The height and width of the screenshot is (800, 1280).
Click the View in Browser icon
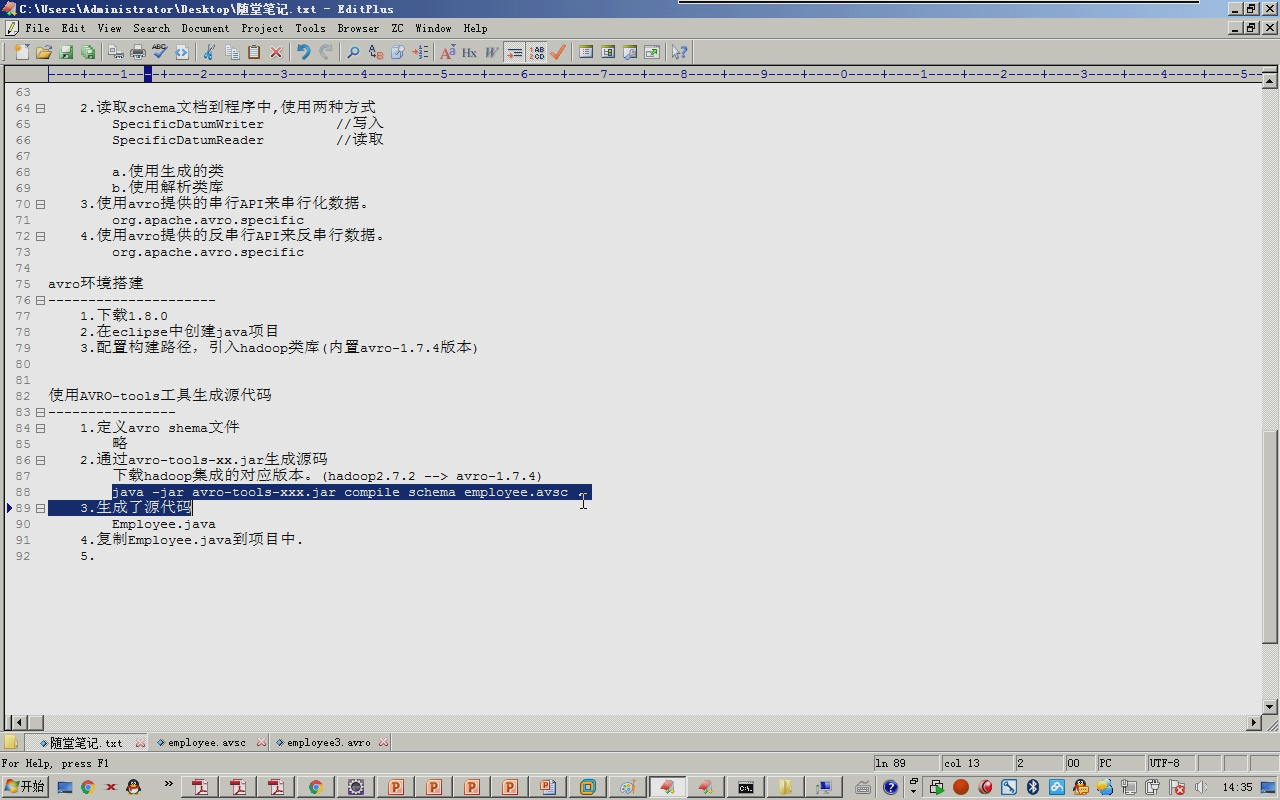pyautogui.click(x=652, y=52)
